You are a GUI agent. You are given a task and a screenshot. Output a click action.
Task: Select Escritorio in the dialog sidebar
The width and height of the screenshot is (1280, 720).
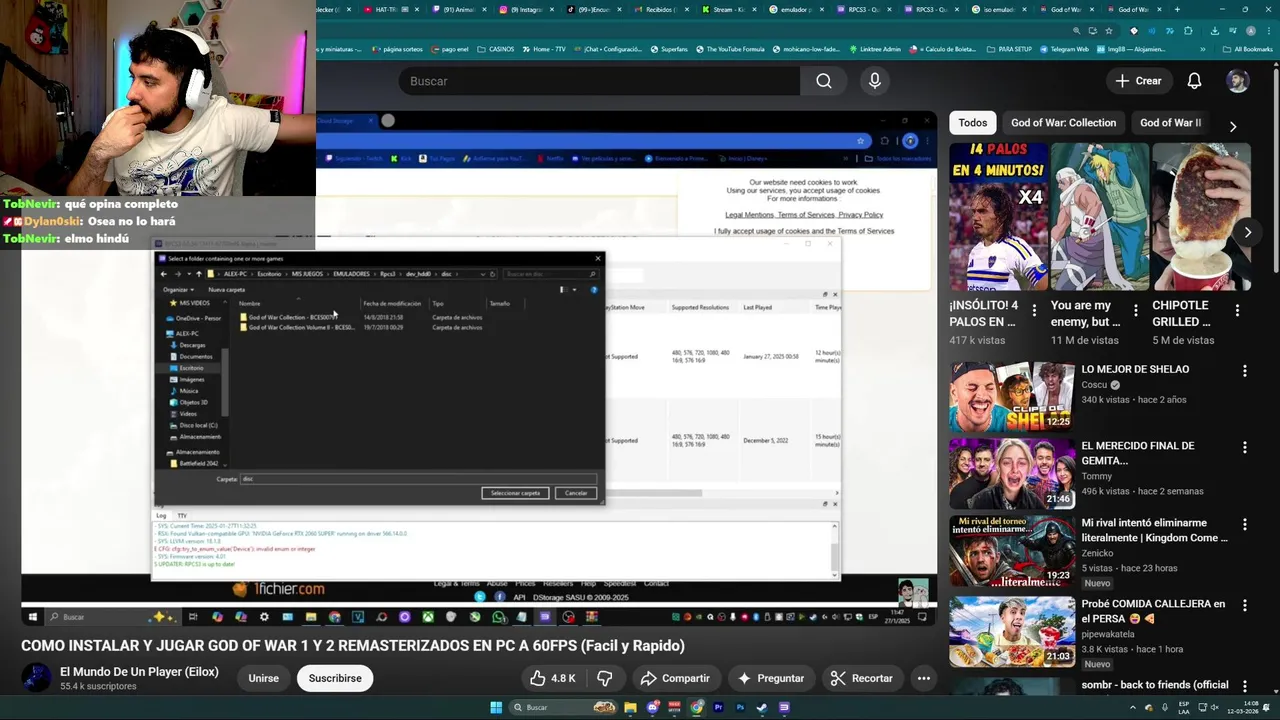(191, 368)
